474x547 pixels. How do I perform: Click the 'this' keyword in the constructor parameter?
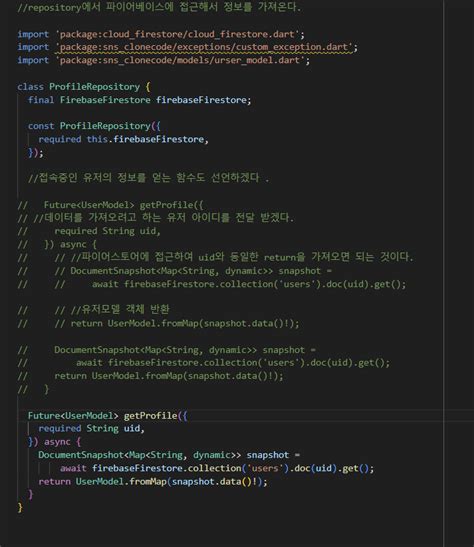click(97, 139)
